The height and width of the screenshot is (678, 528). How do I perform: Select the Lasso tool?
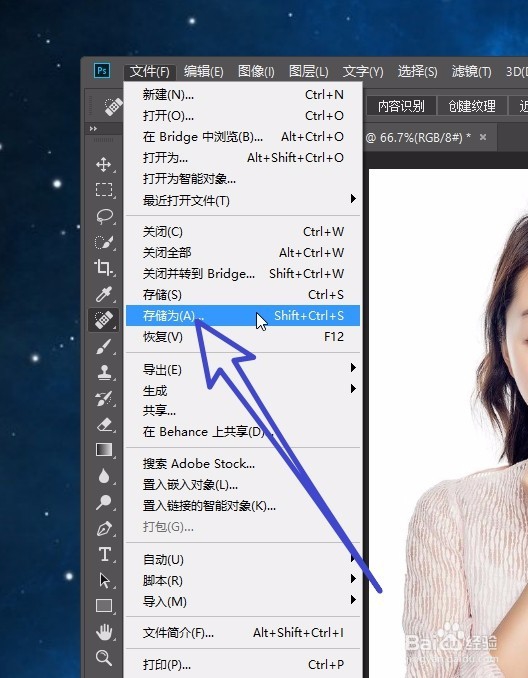click(103, 216)
